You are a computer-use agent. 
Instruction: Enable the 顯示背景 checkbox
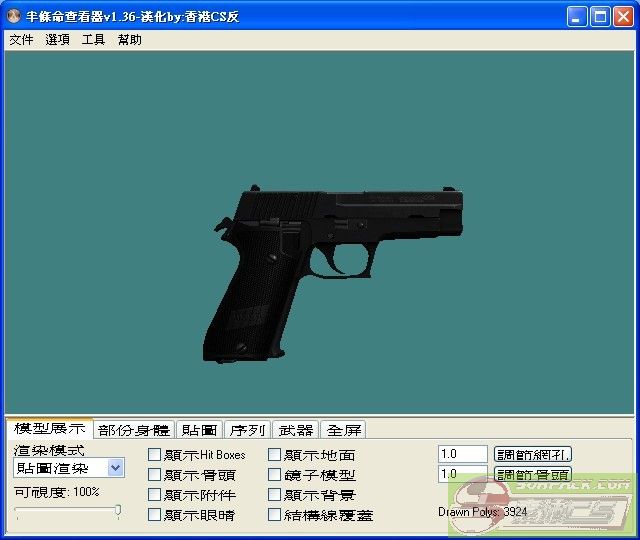click(274, 495)
